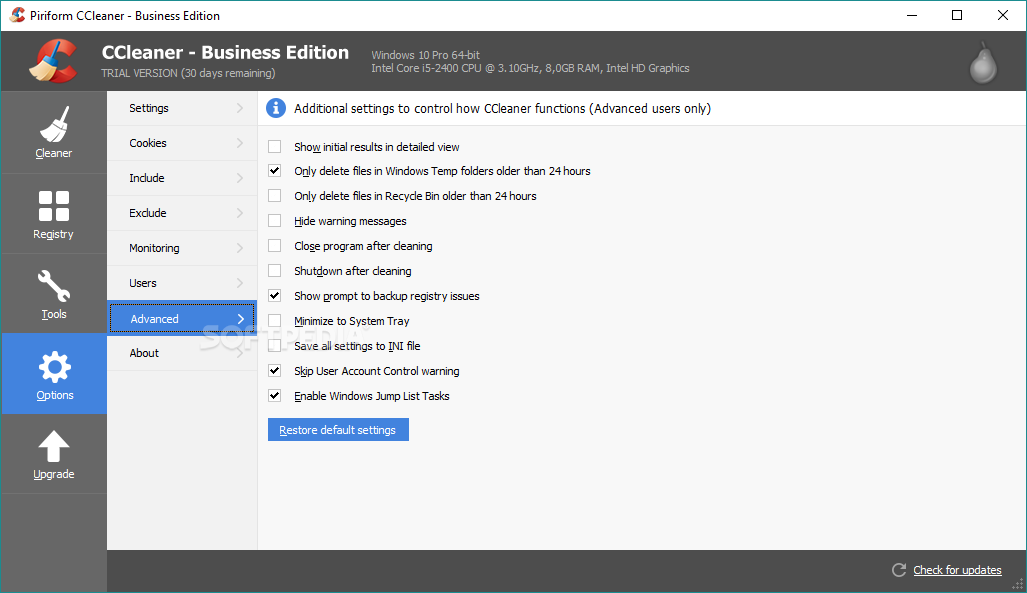Uncheck Show prompt to backup registry issues
Image resolution: width=1027 pixels, height=593 pixels.
click(274, 296)
